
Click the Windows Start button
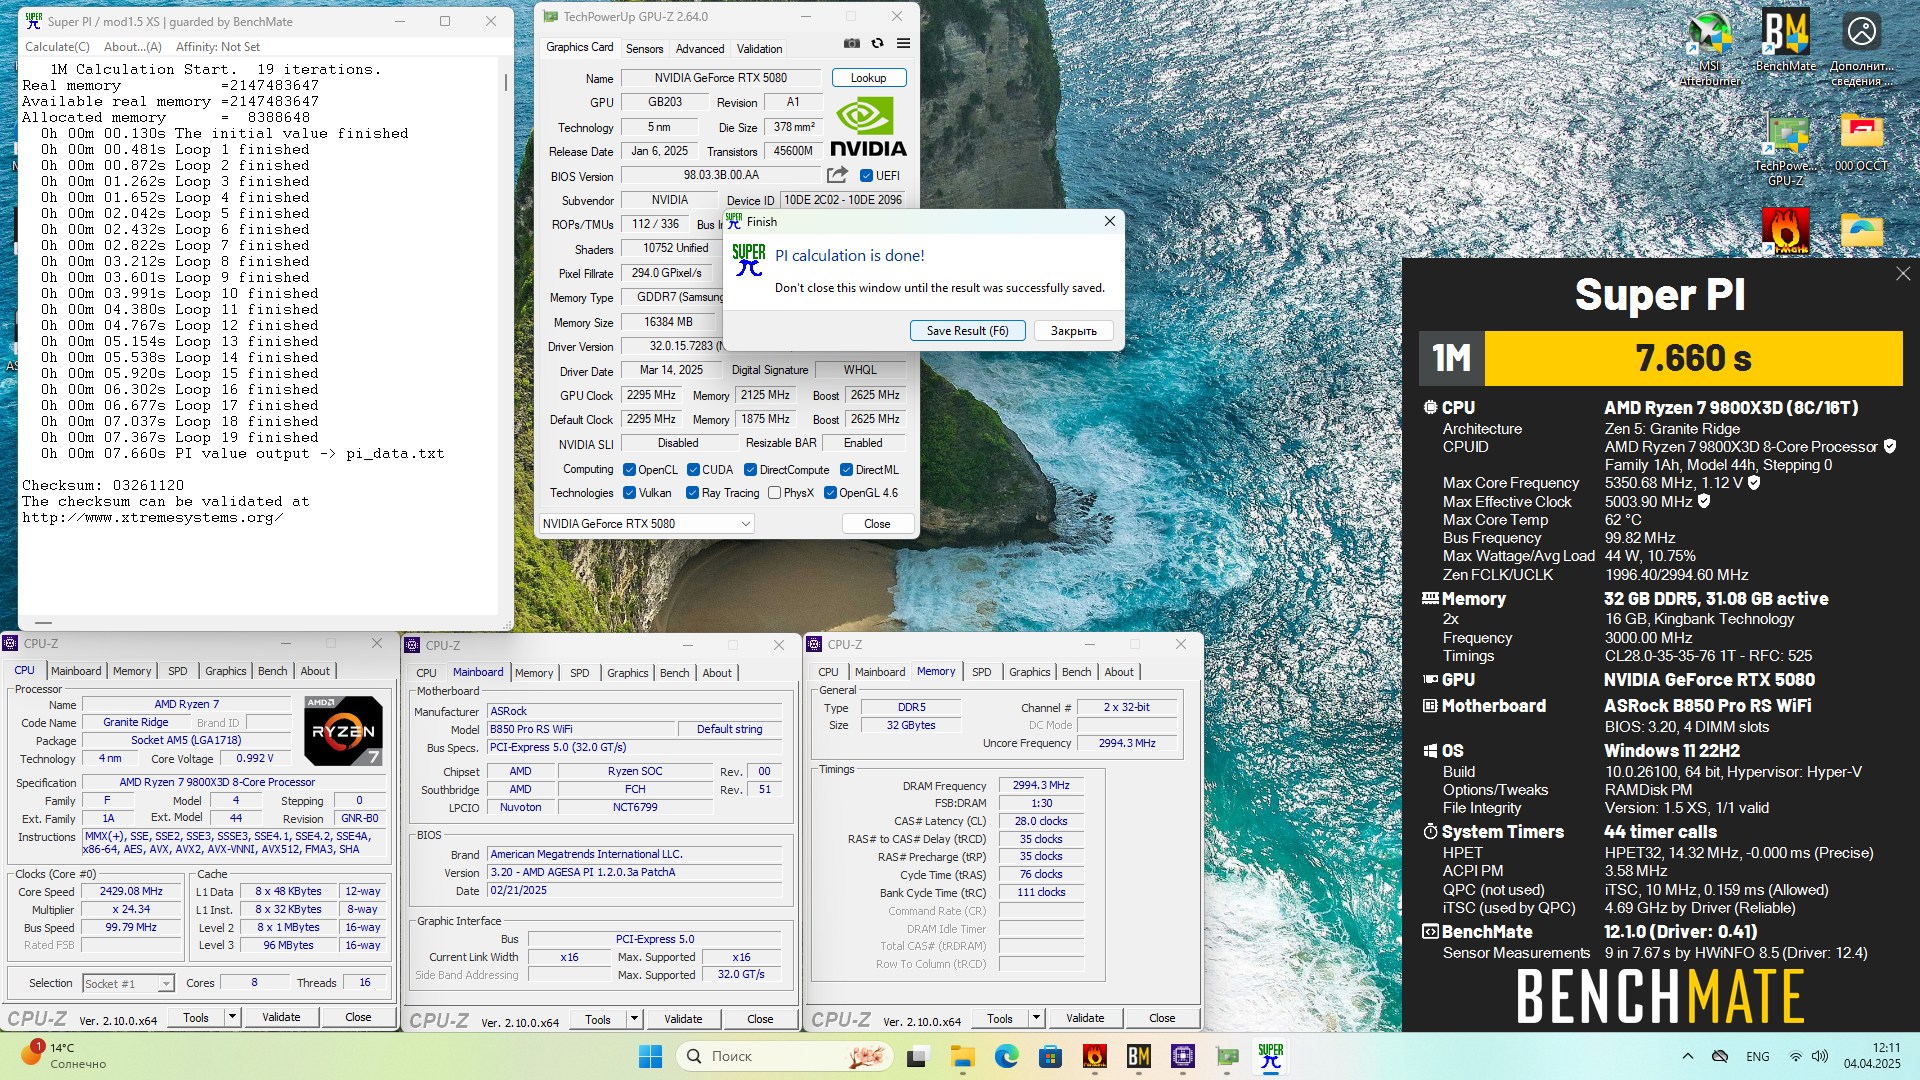650,1056
